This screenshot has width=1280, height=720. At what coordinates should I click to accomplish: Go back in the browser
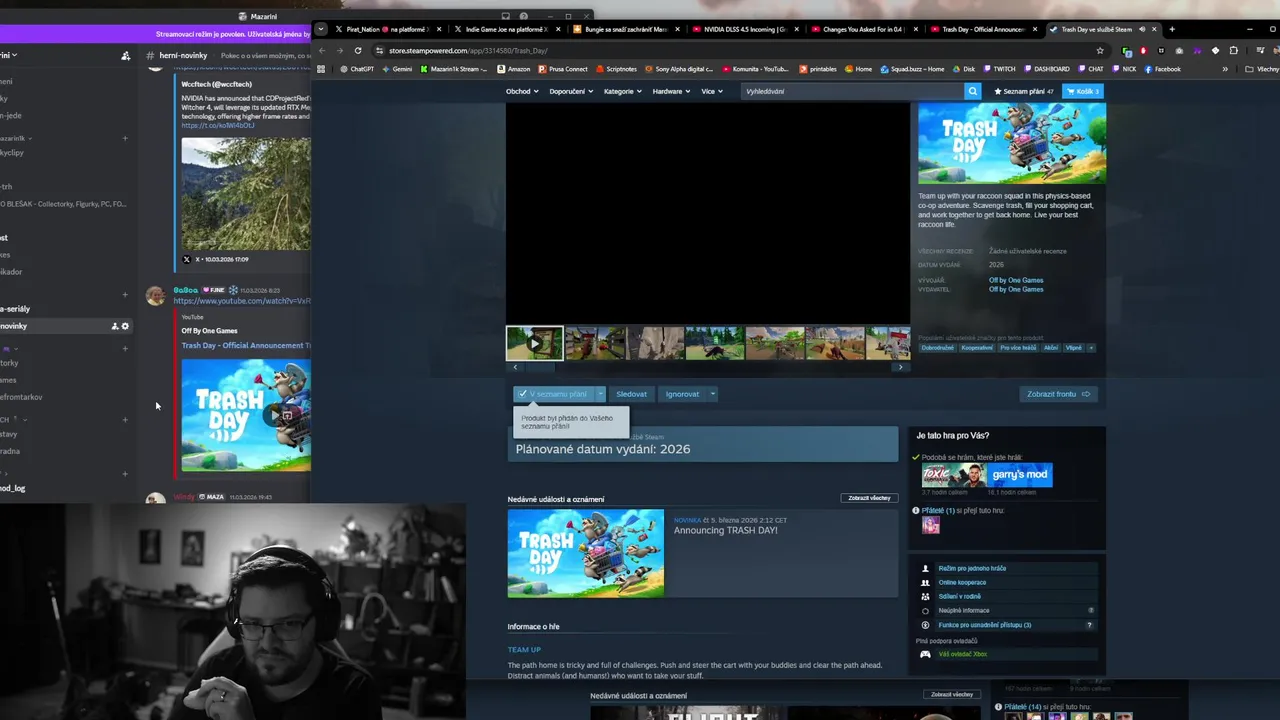tap(322, 50)
